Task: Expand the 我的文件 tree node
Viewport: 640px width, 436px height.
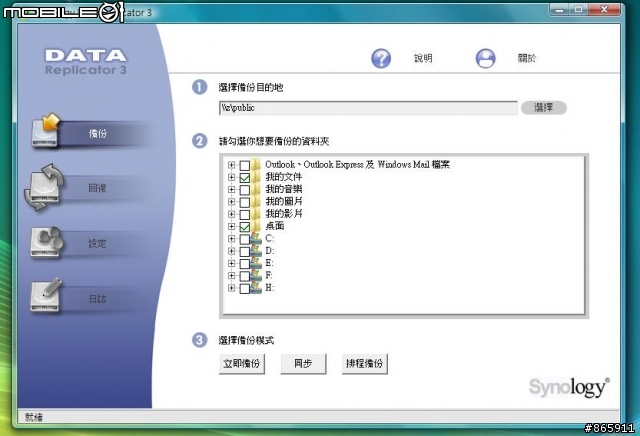Action: pyautogui.click(x=231, y=177)
